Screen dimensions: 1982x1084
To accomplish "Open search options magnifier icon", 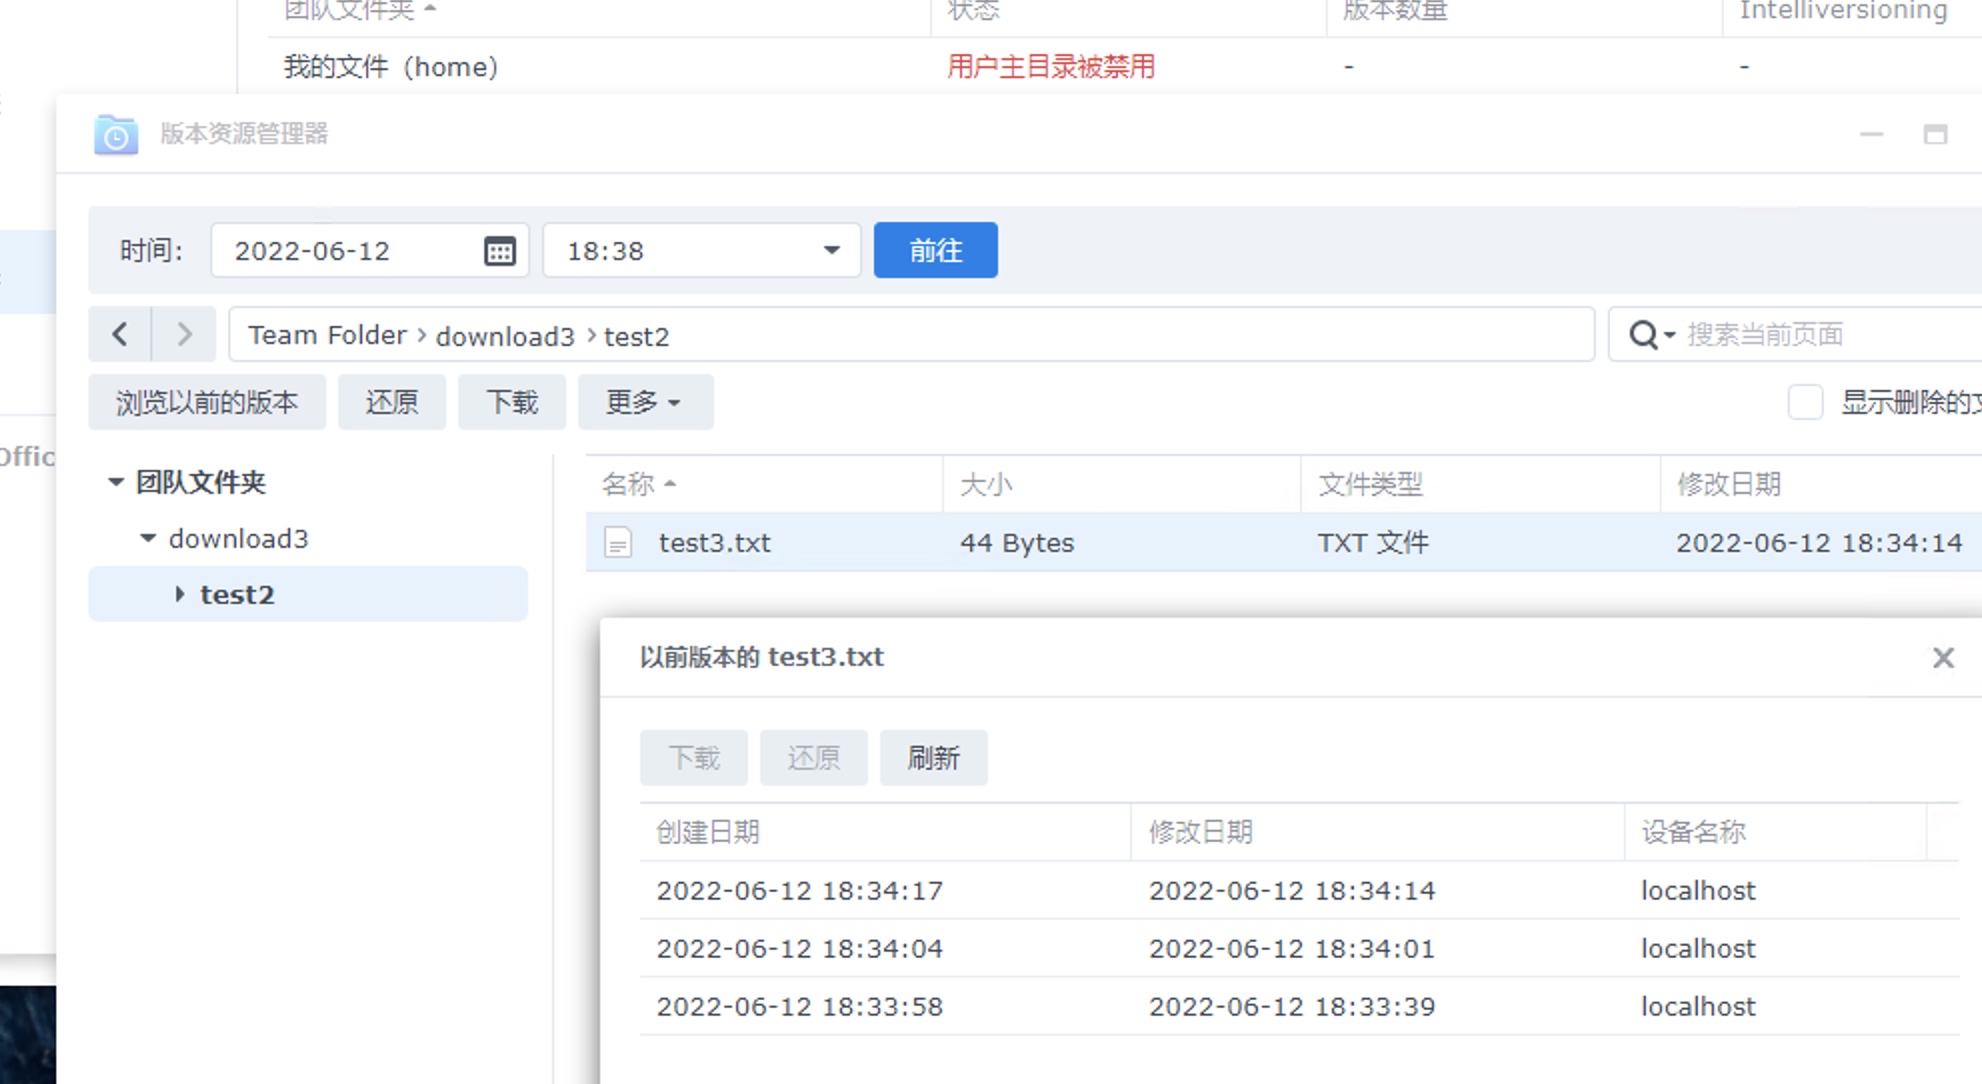I will point(1651,334).
